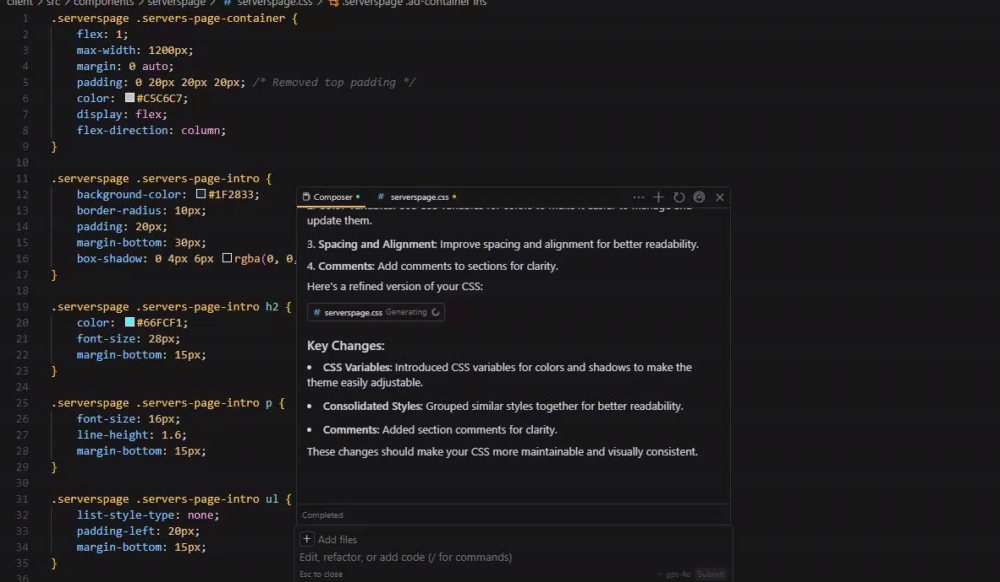
Task: Click the Composer history refresh arrow icon
Action: pyautogui.click(x=679, y=198)
